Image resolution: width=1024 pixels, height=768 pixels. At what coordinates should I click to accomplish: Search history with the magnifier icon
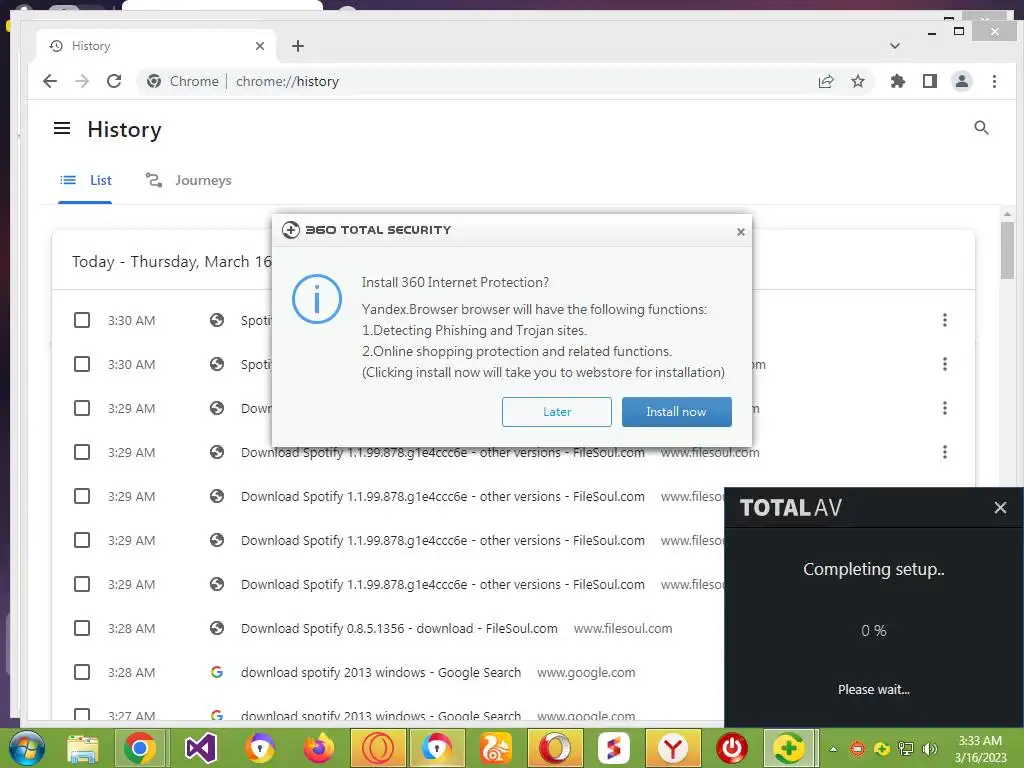pyautogui.click(x=981, y=128)
